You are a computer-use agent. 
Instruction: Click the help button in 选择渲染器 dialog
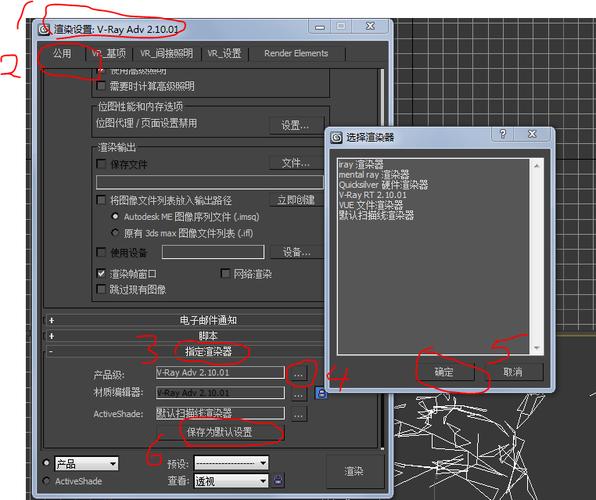point(502,134)
